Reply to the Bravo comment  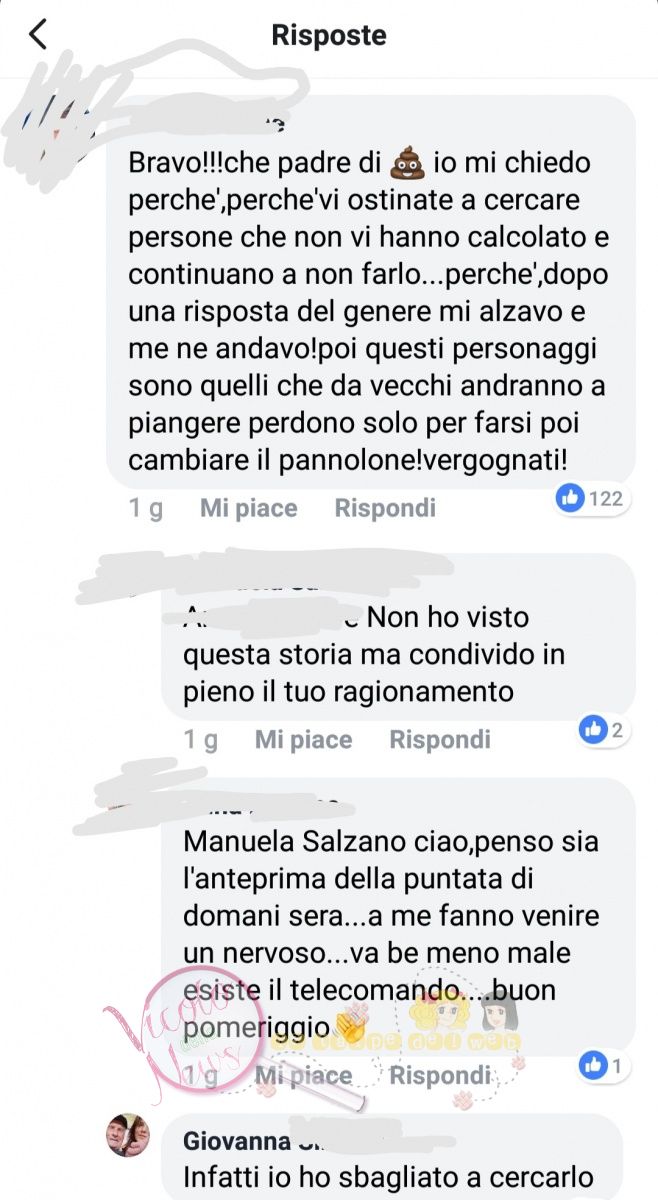[x=385, y=508]
